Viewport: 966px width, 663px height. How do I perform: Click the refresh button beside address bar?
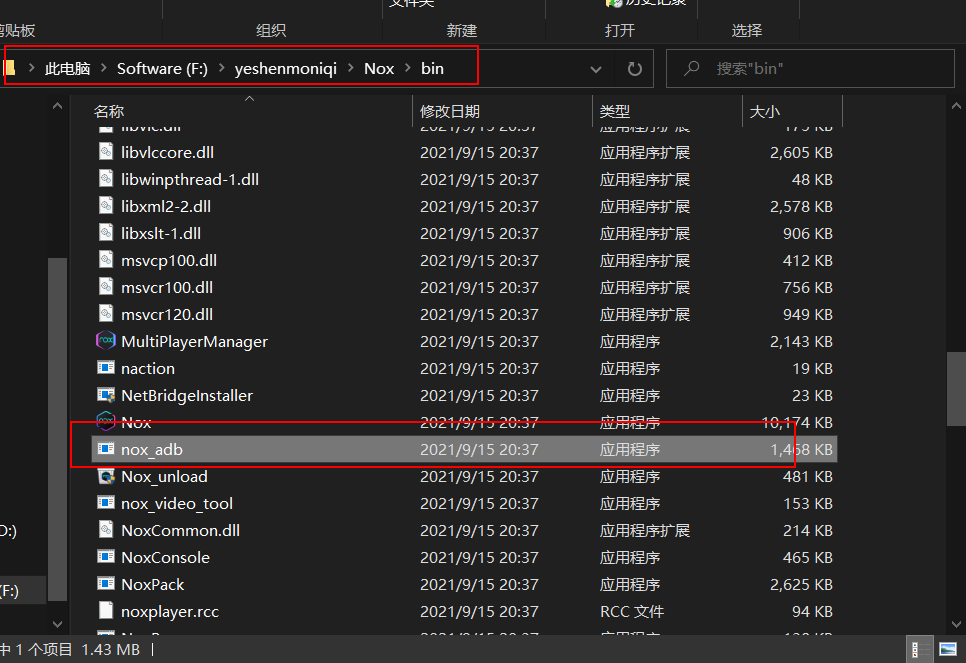635,68
